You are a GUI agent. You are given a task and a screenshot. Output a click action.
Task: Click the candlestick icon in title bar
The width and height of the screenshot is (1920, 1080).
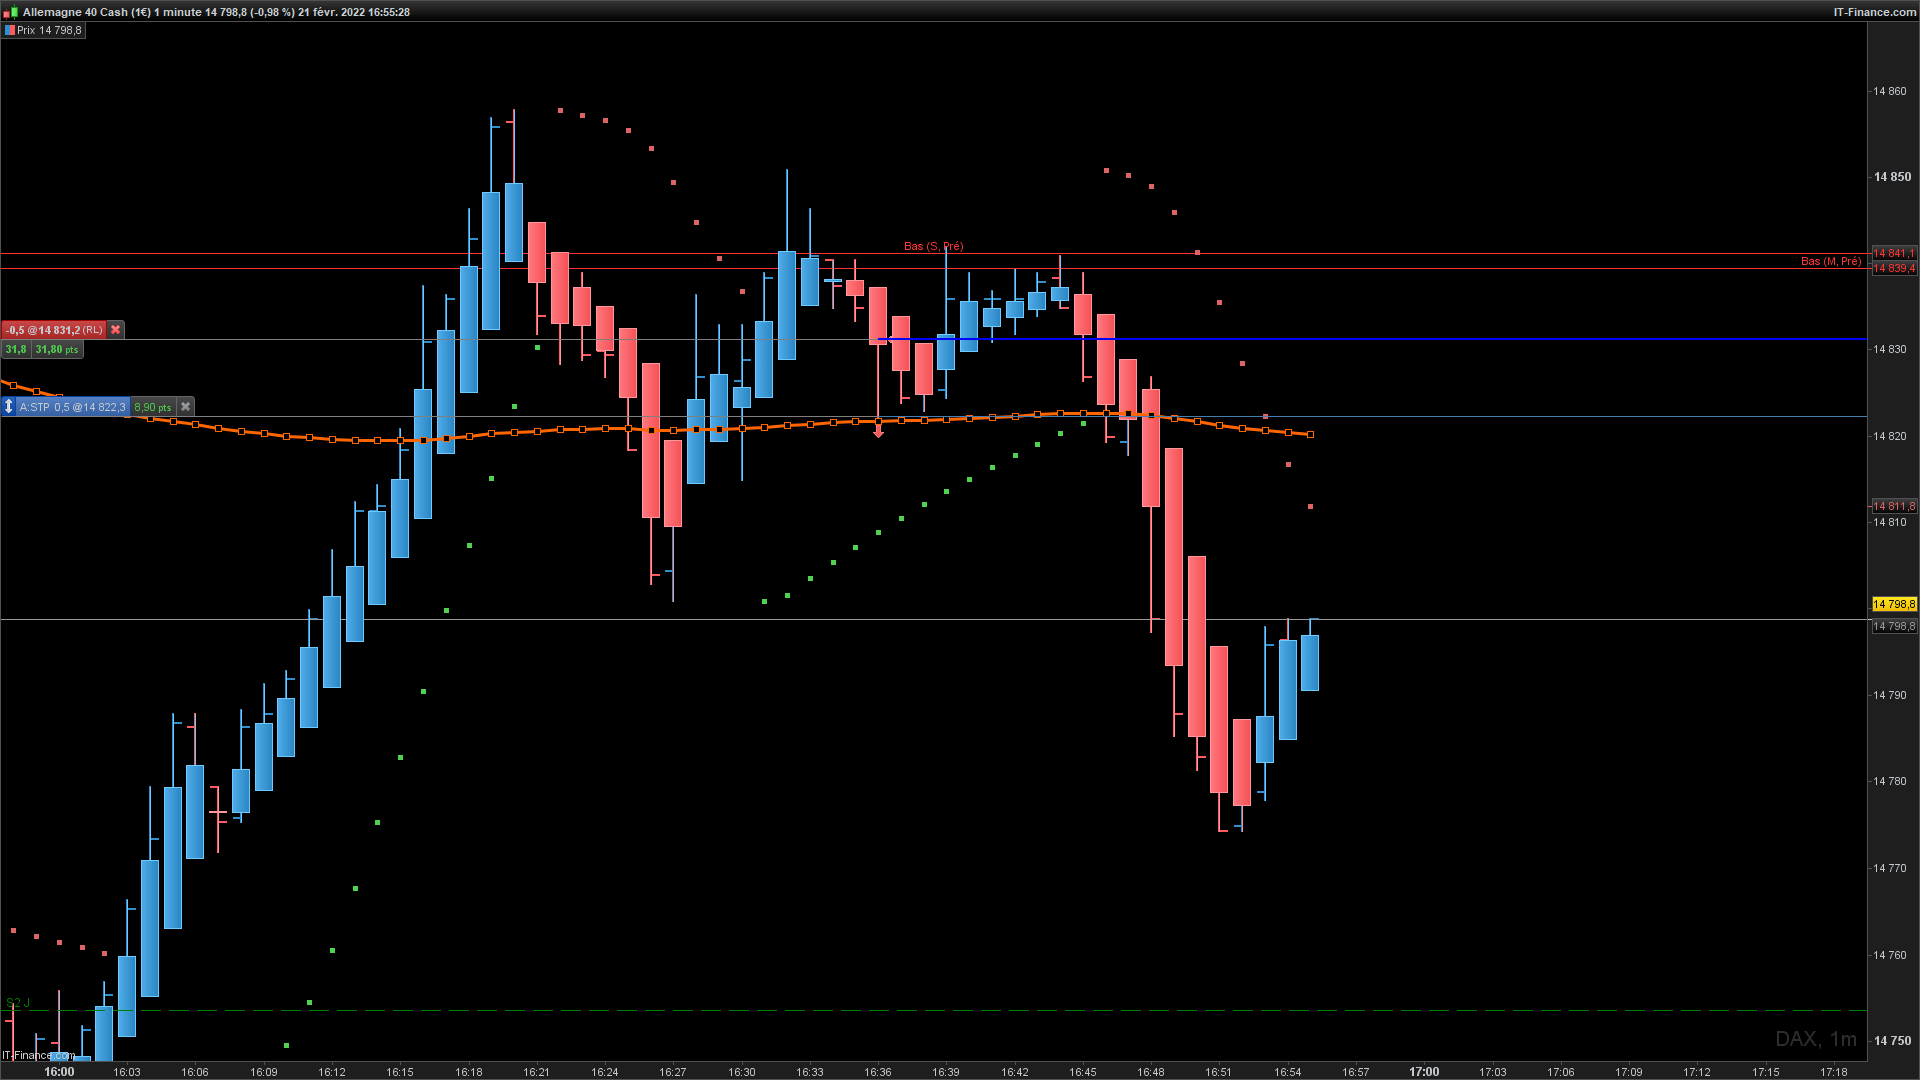11,12
